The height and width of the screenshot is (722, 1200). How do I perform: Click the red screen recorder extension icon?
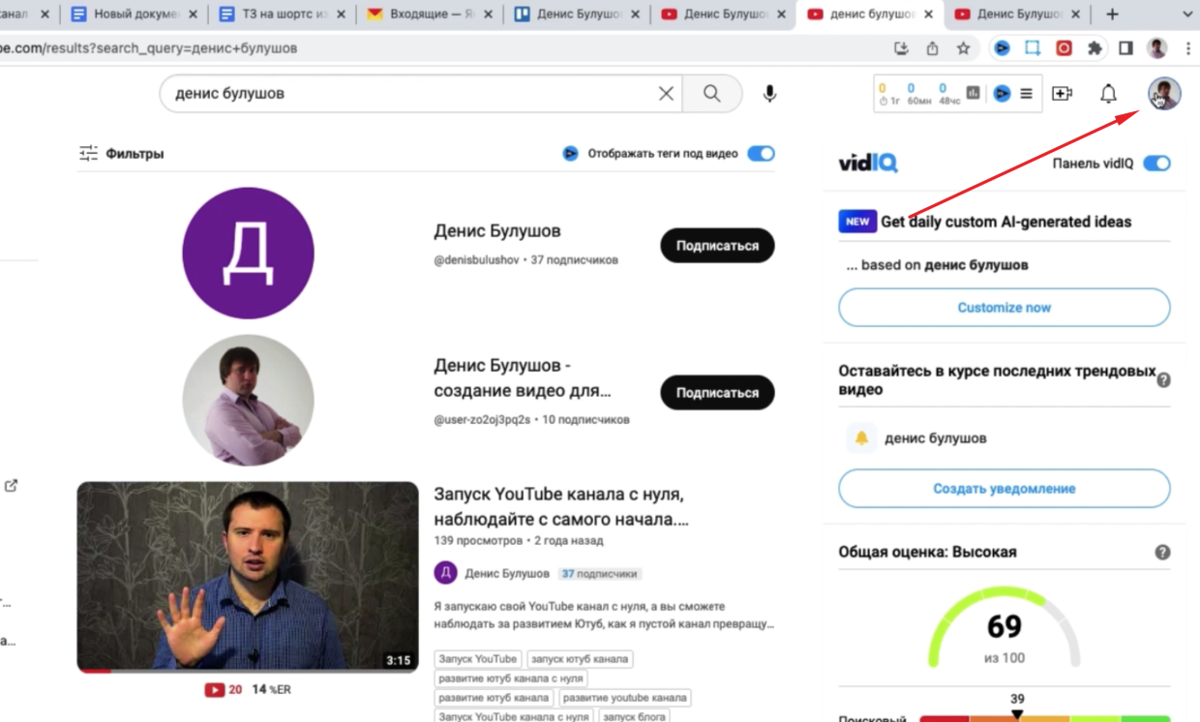[x=1064, y=48]
